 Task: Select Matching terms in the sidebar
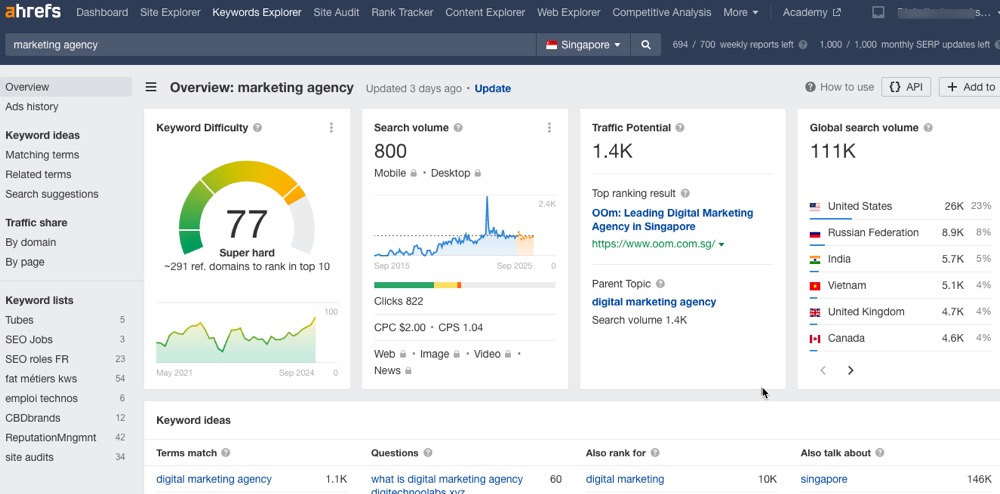[42, 155]
